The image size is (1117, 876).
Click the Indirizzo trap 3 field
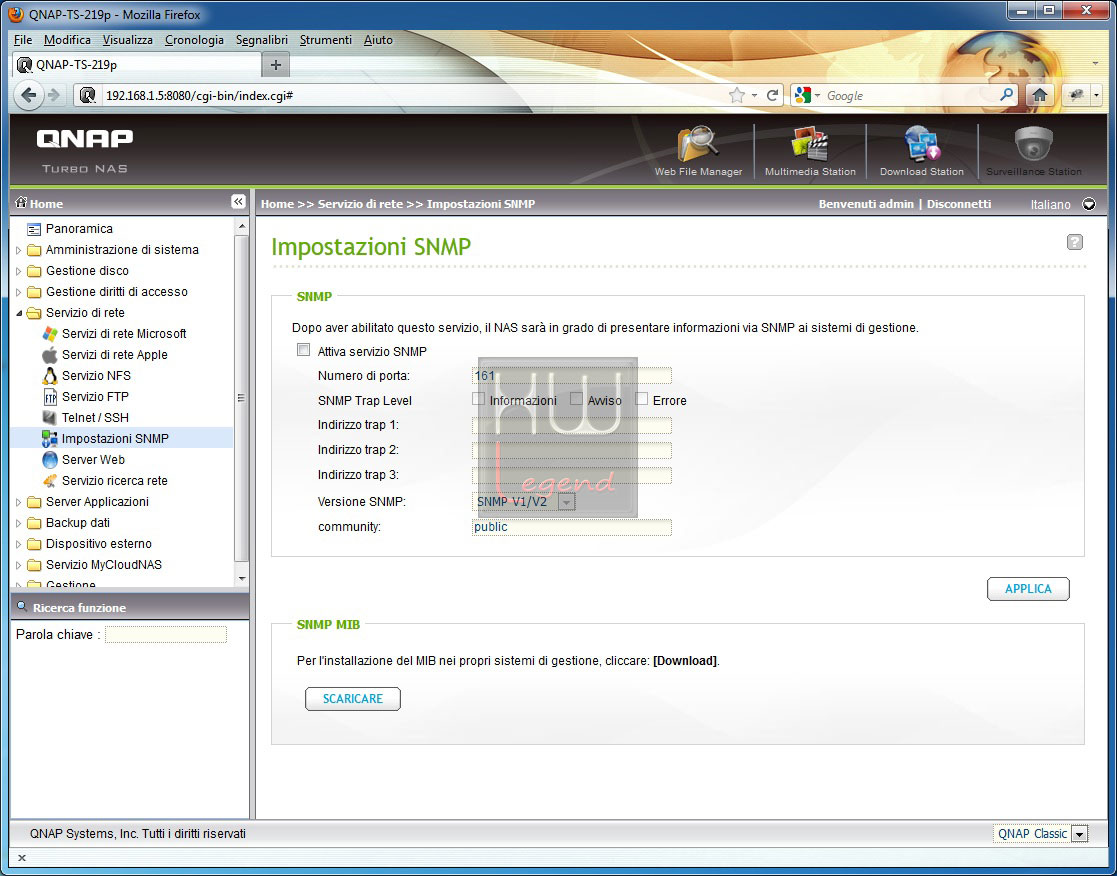(x=571, y=475)
